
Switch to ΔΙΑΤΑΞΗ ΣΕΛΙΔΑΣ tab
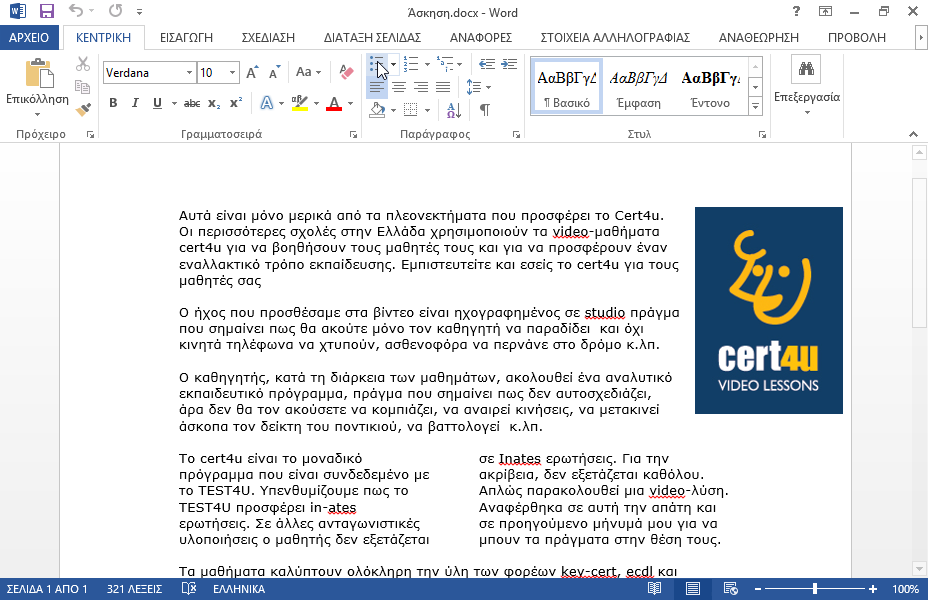click(372, 37)
